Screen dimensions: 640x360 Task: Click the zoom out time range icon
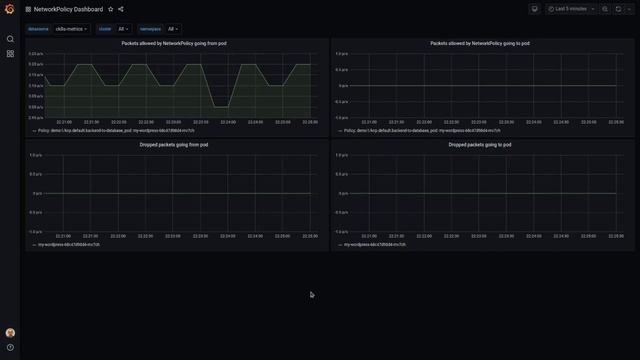605,9
